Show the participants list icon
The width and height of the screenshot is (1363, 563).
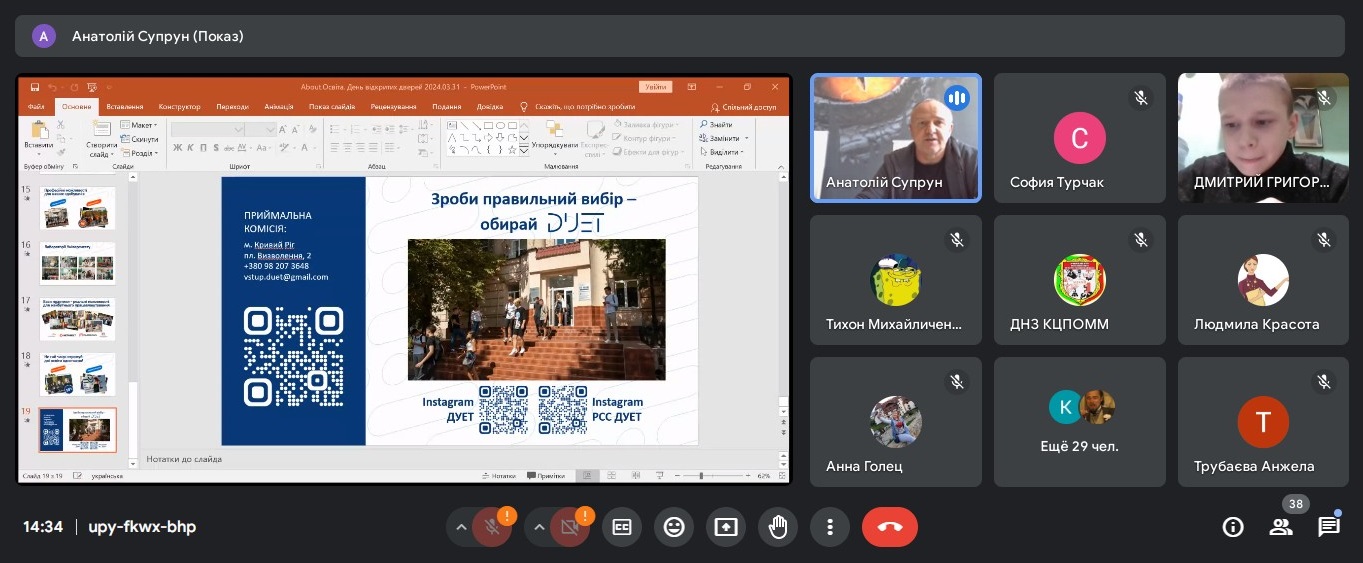click(x=1280, y=527)
